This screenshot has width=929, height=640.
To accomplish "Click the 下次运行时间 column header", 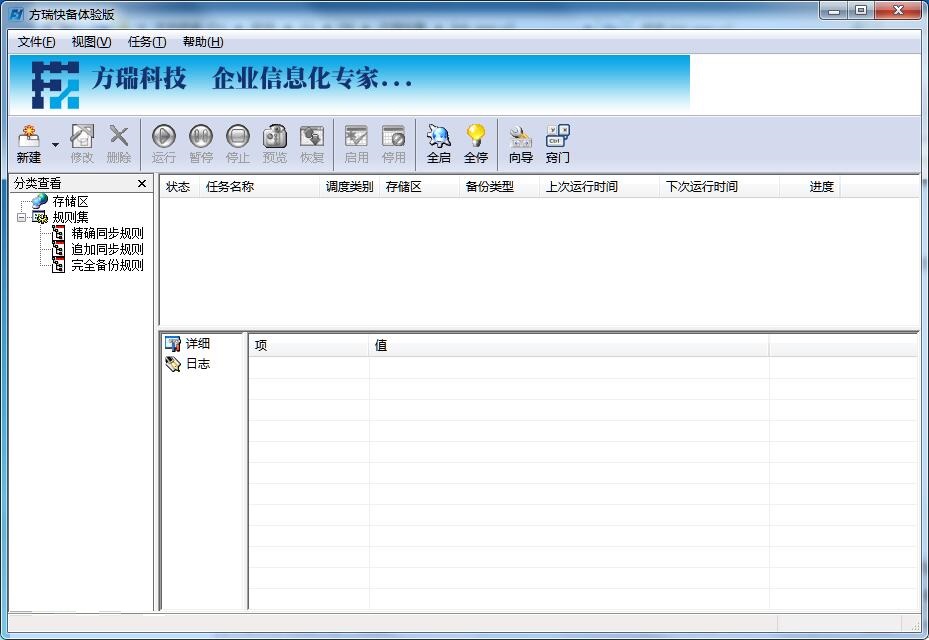I will coord(719,187).
